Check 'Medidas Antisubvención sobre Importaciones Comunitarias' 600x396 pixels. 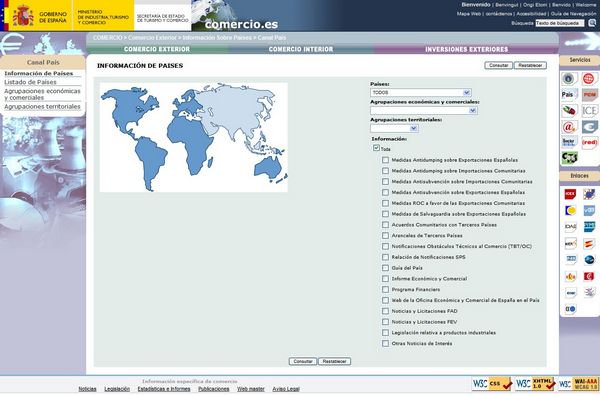385,182
